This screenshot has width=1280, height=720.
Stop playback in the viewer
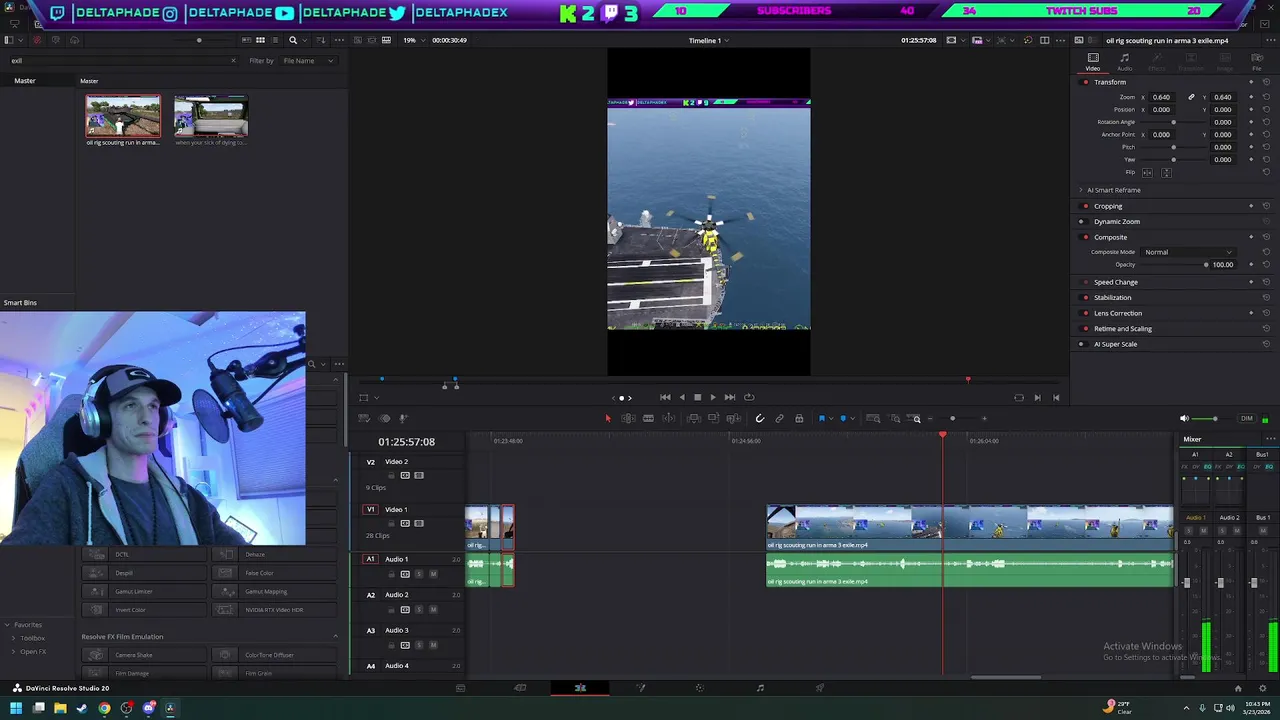point(697,397)
